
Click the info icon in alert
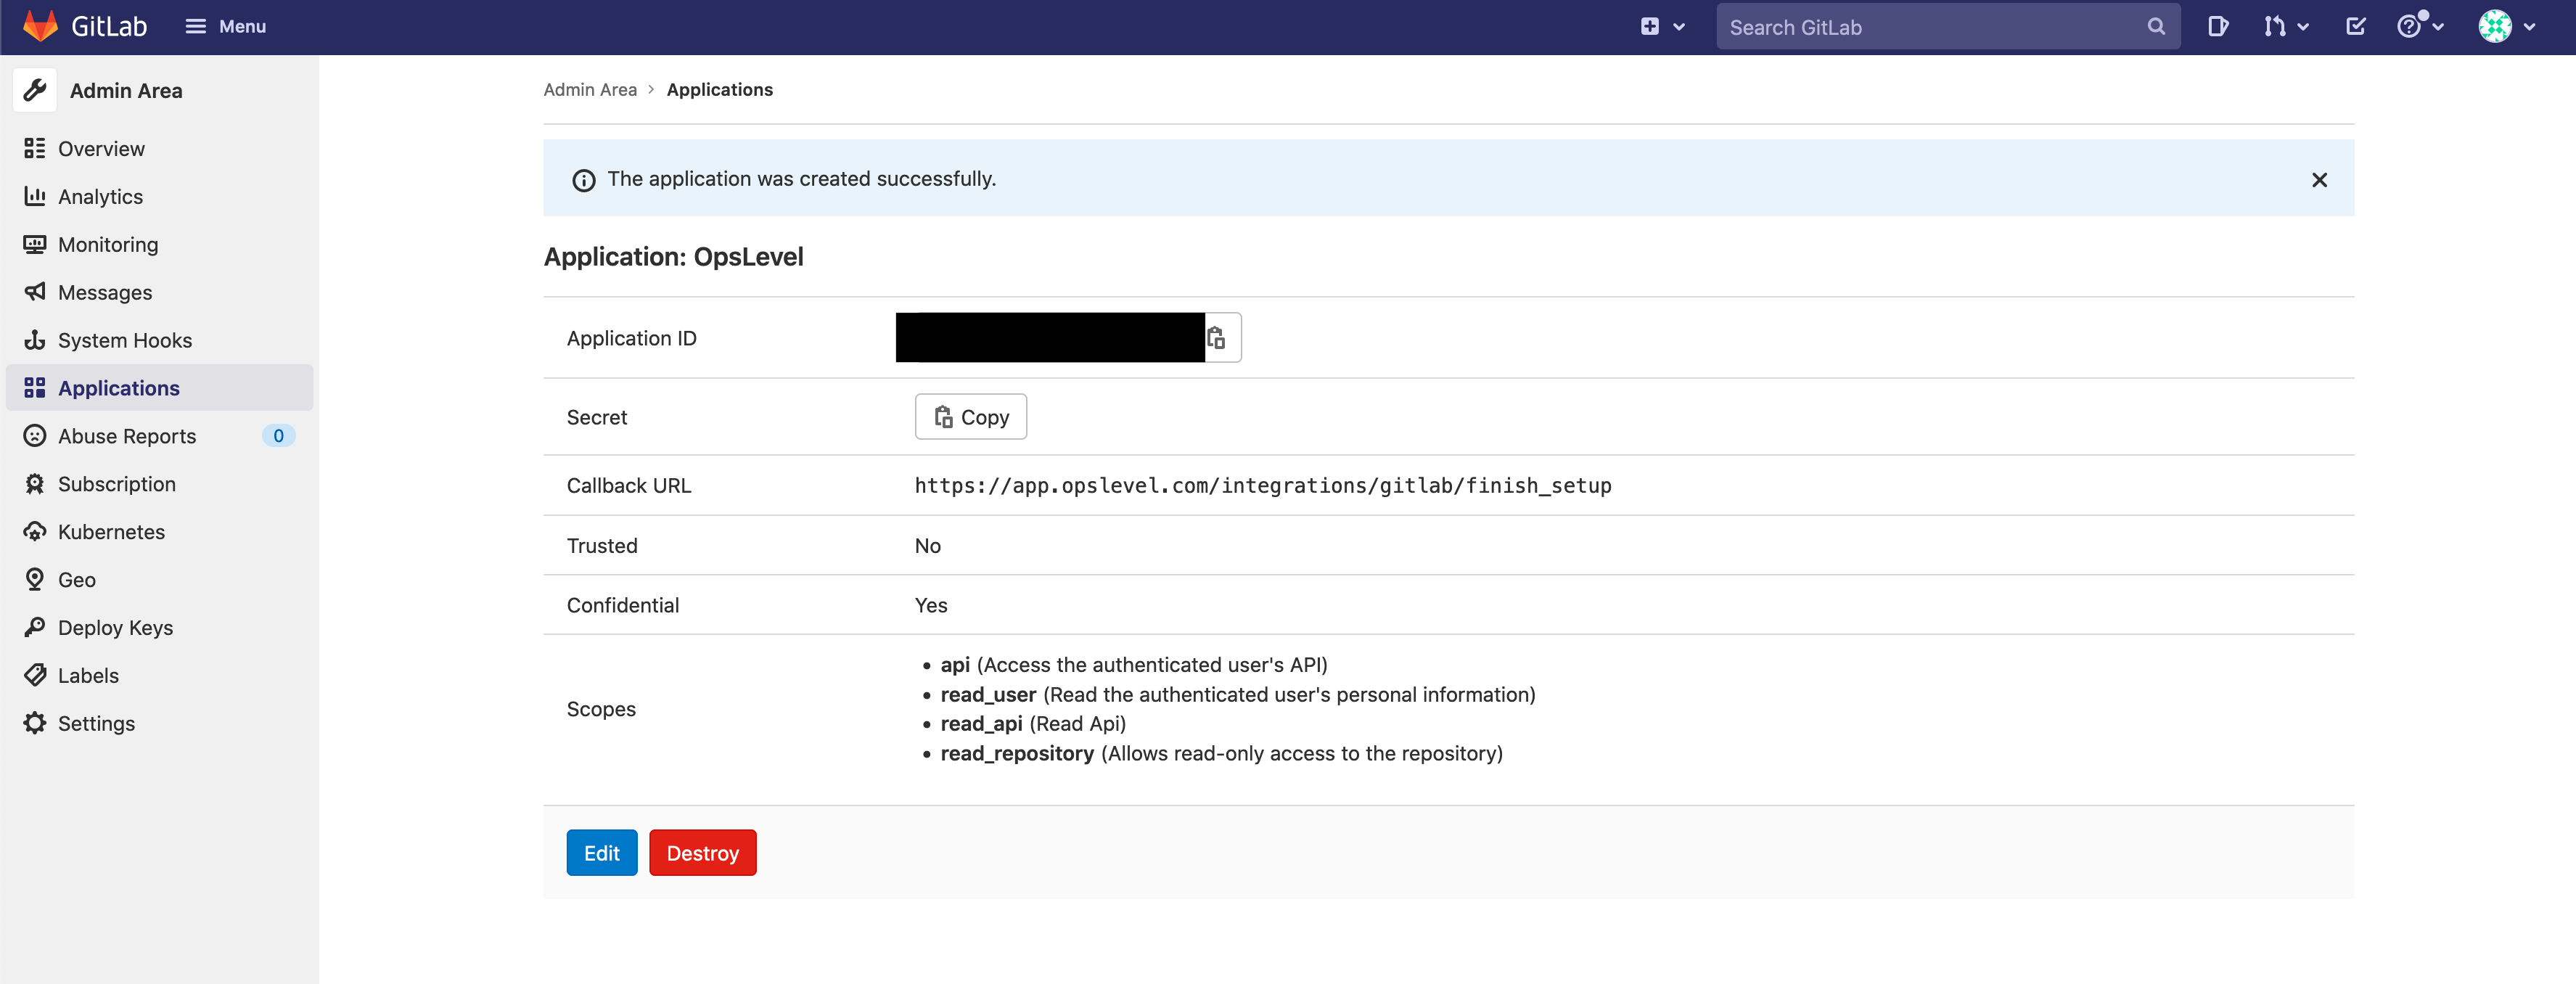click(x=583, y=180)
